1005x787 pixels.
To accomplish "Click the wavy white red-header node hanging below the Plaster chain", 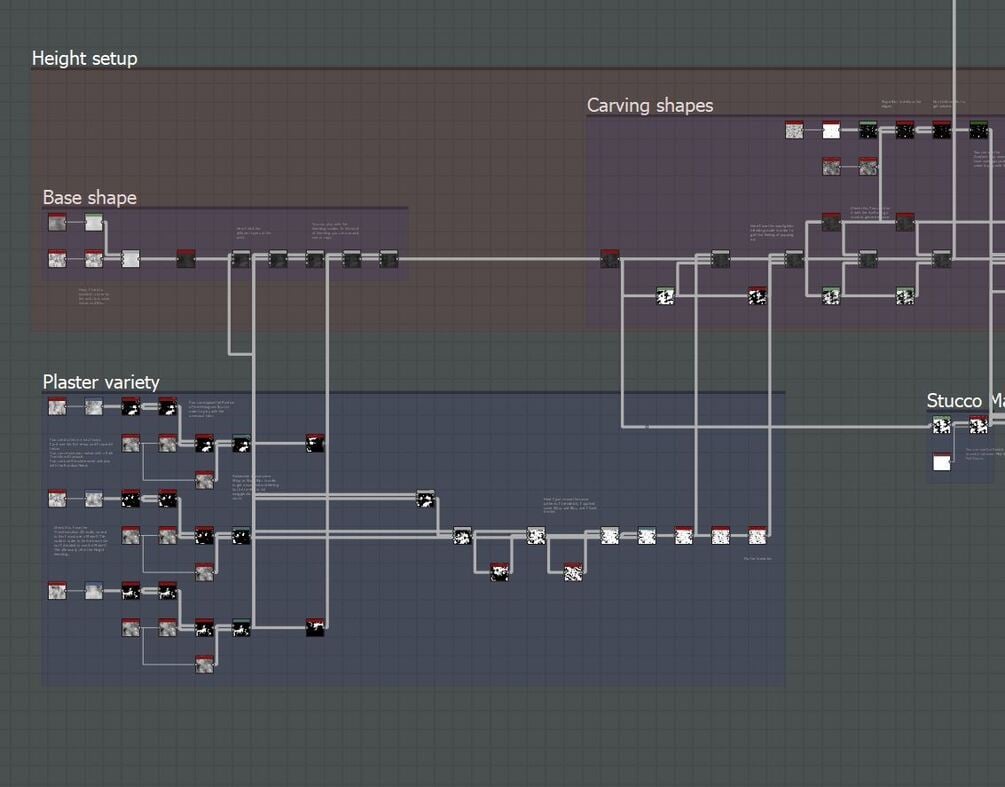I will click(x=573, y=572).
